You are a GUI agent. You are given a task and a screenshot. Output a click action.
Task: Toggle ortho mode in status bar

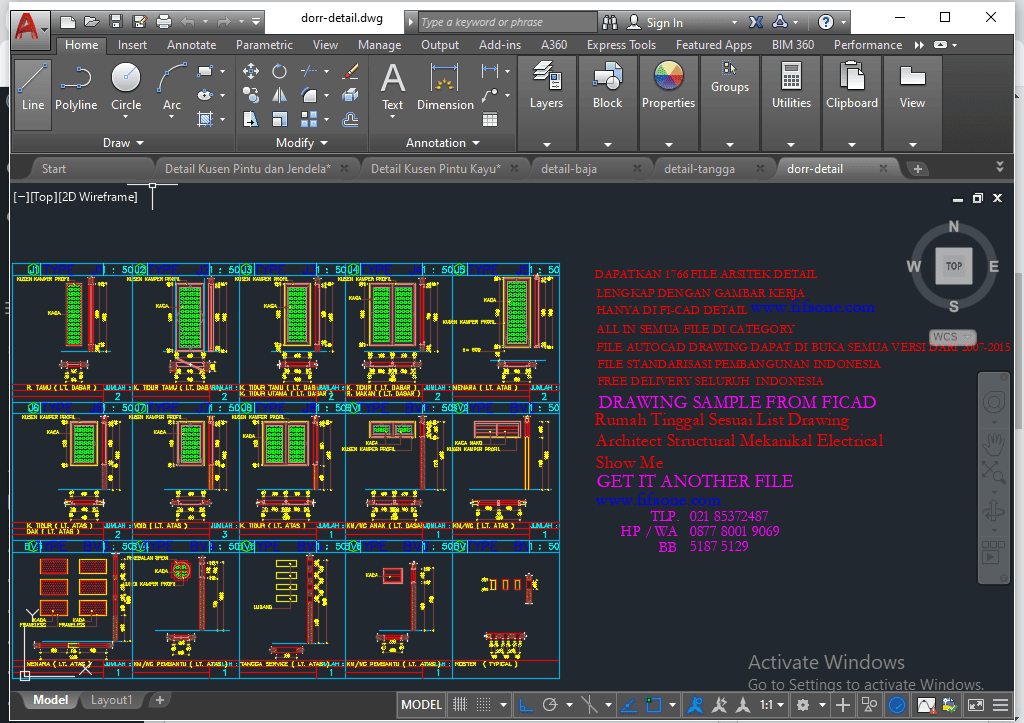click(525, 705)
